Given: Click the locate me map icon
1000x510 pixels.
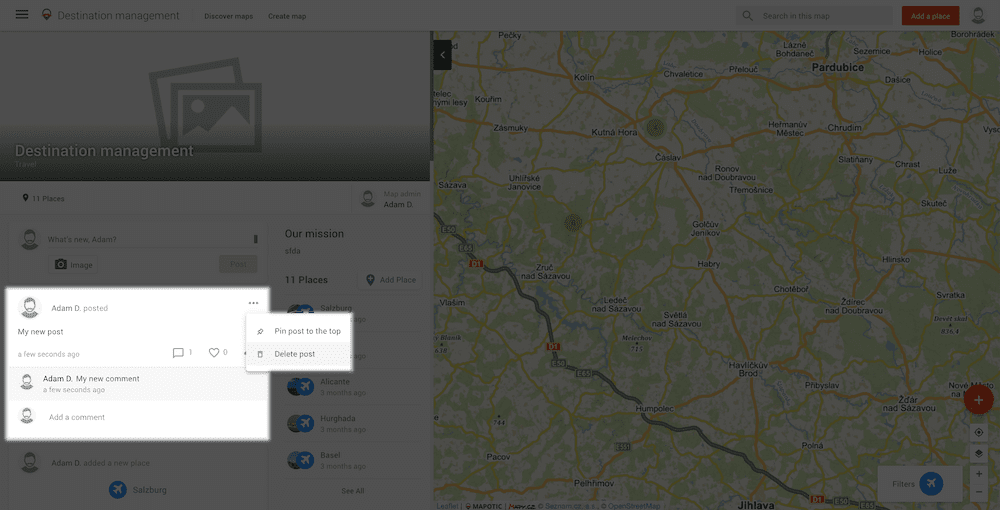Looking at the screenshot, I should [x=979, y=432].
